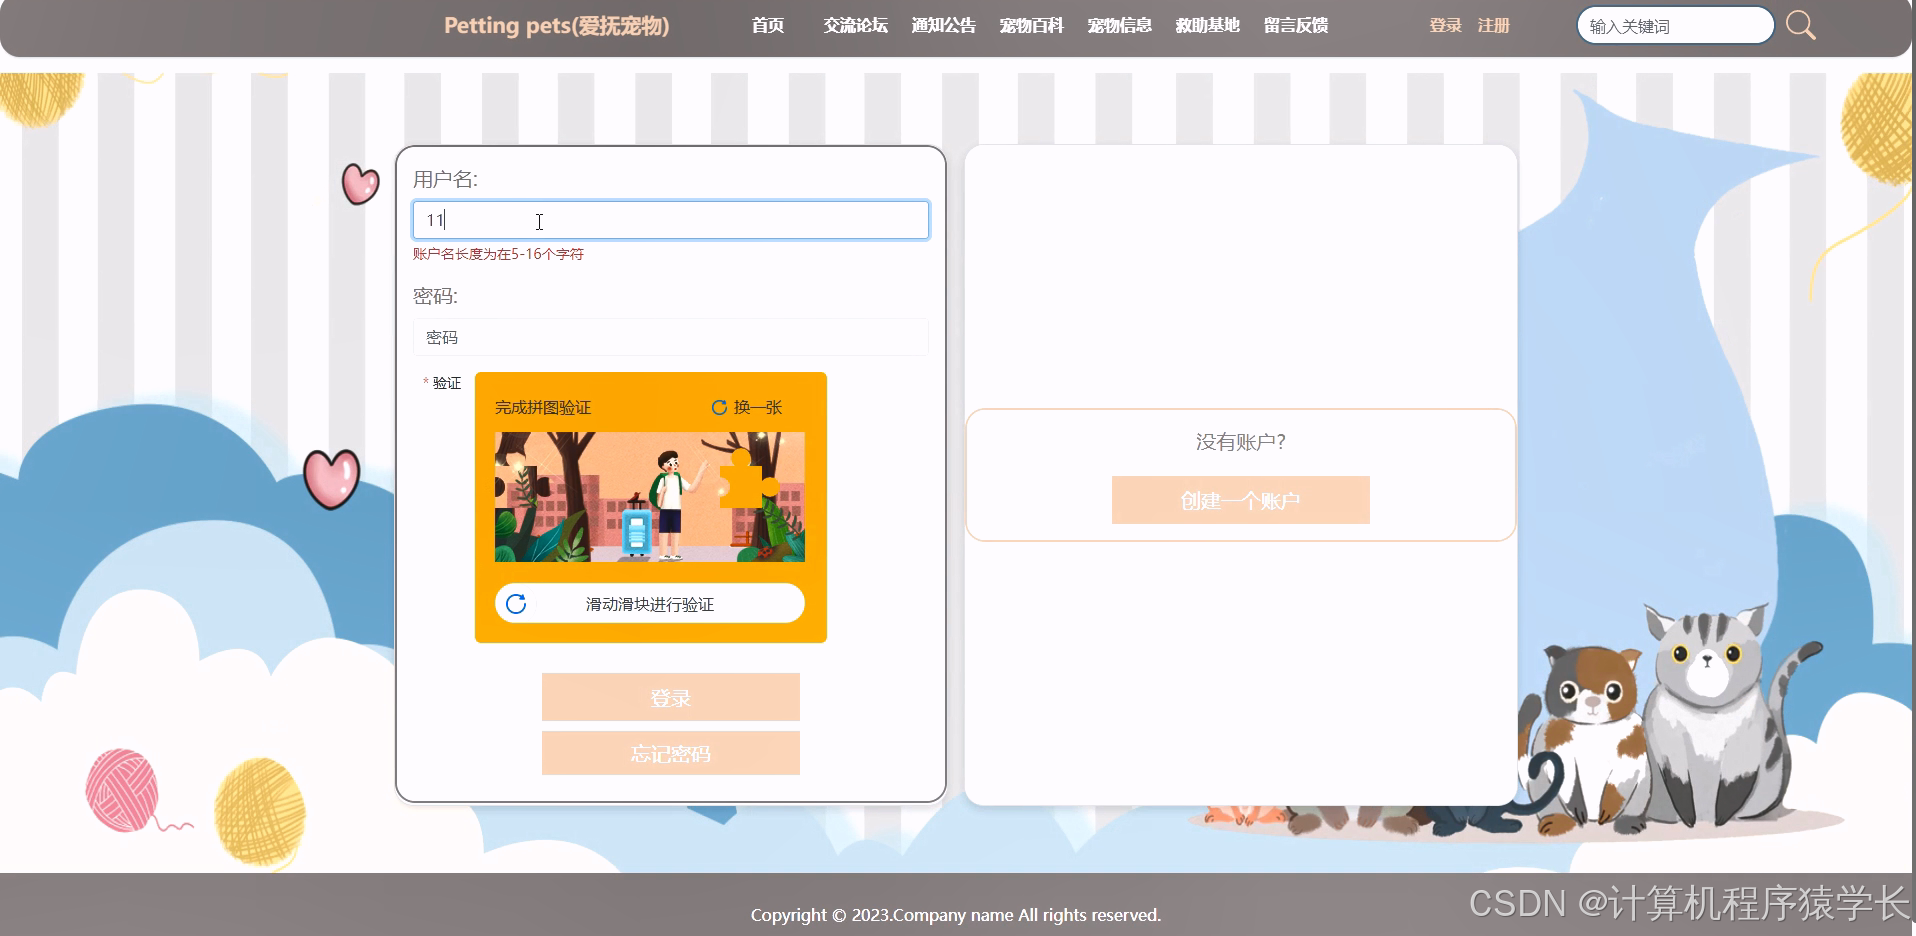
Task: Click the copyright footer text
Action: tap(956, 915)
